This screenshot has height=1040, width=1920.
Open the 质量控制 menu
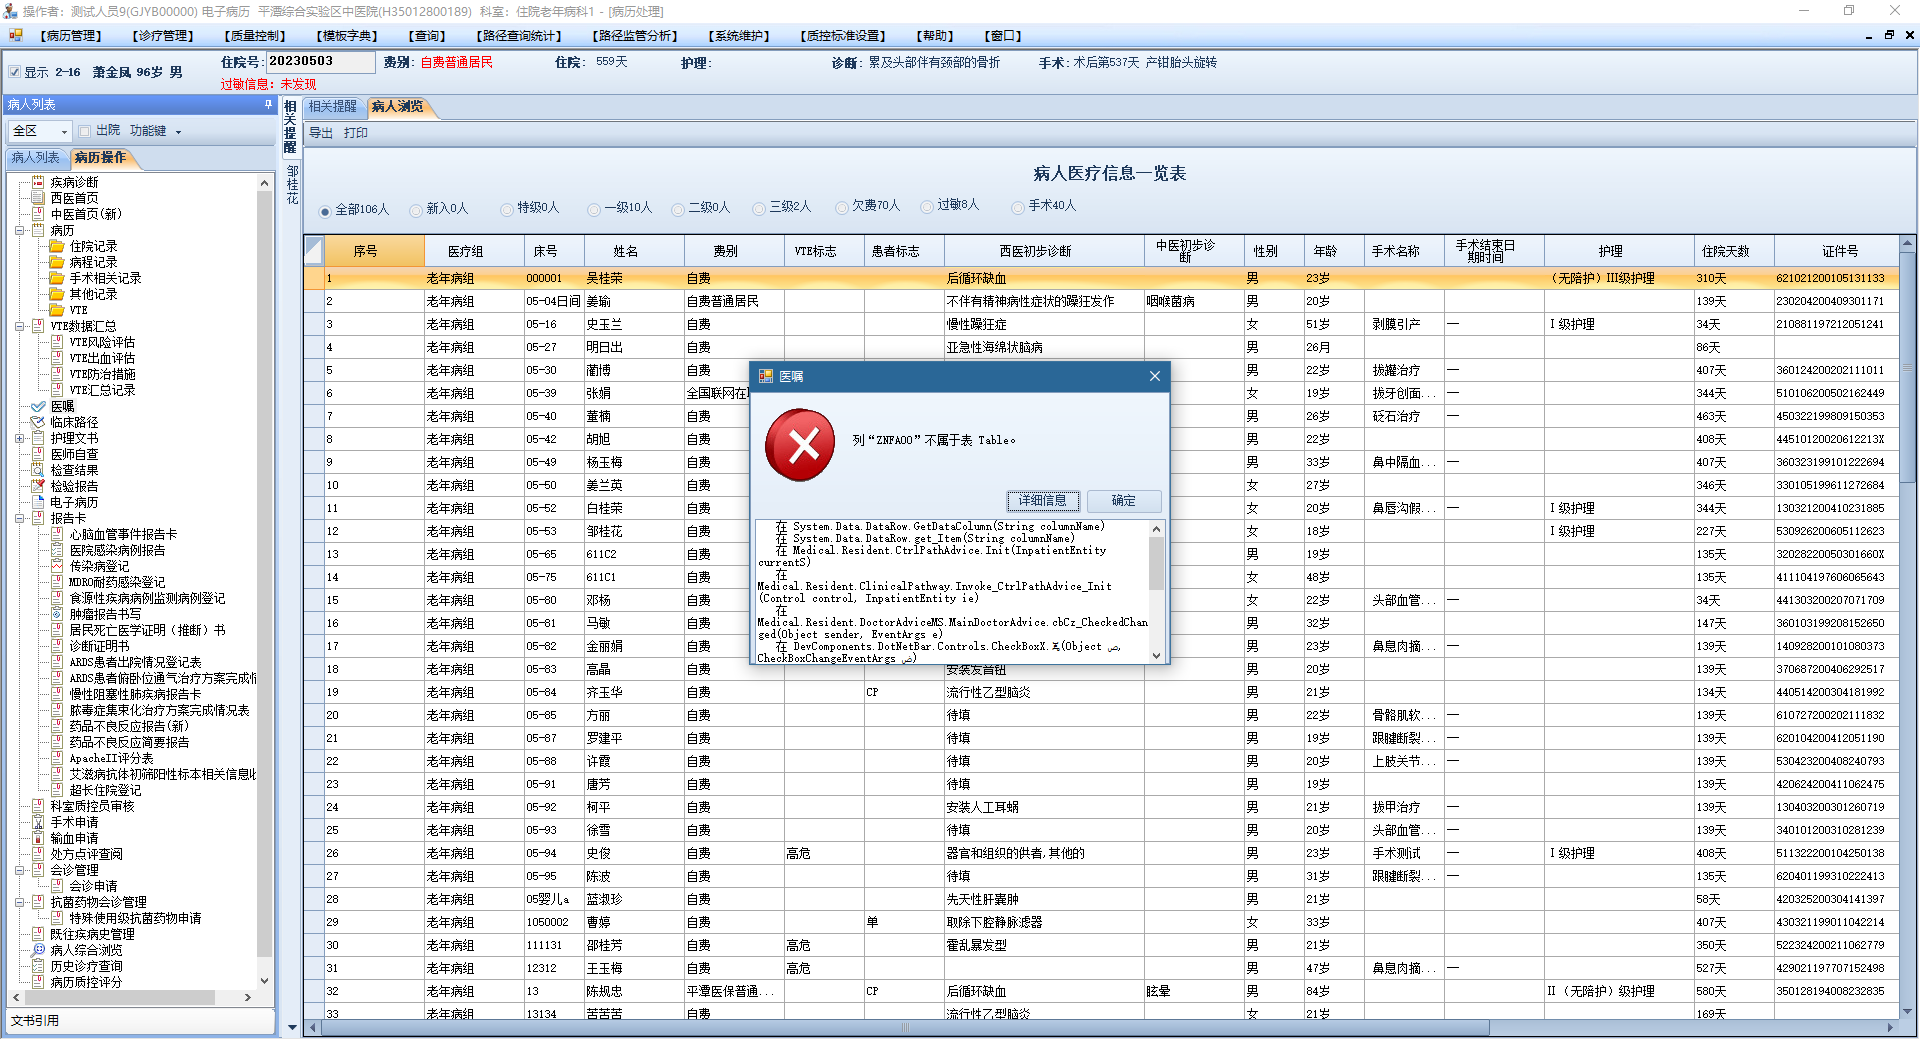[x=255, y=36]
